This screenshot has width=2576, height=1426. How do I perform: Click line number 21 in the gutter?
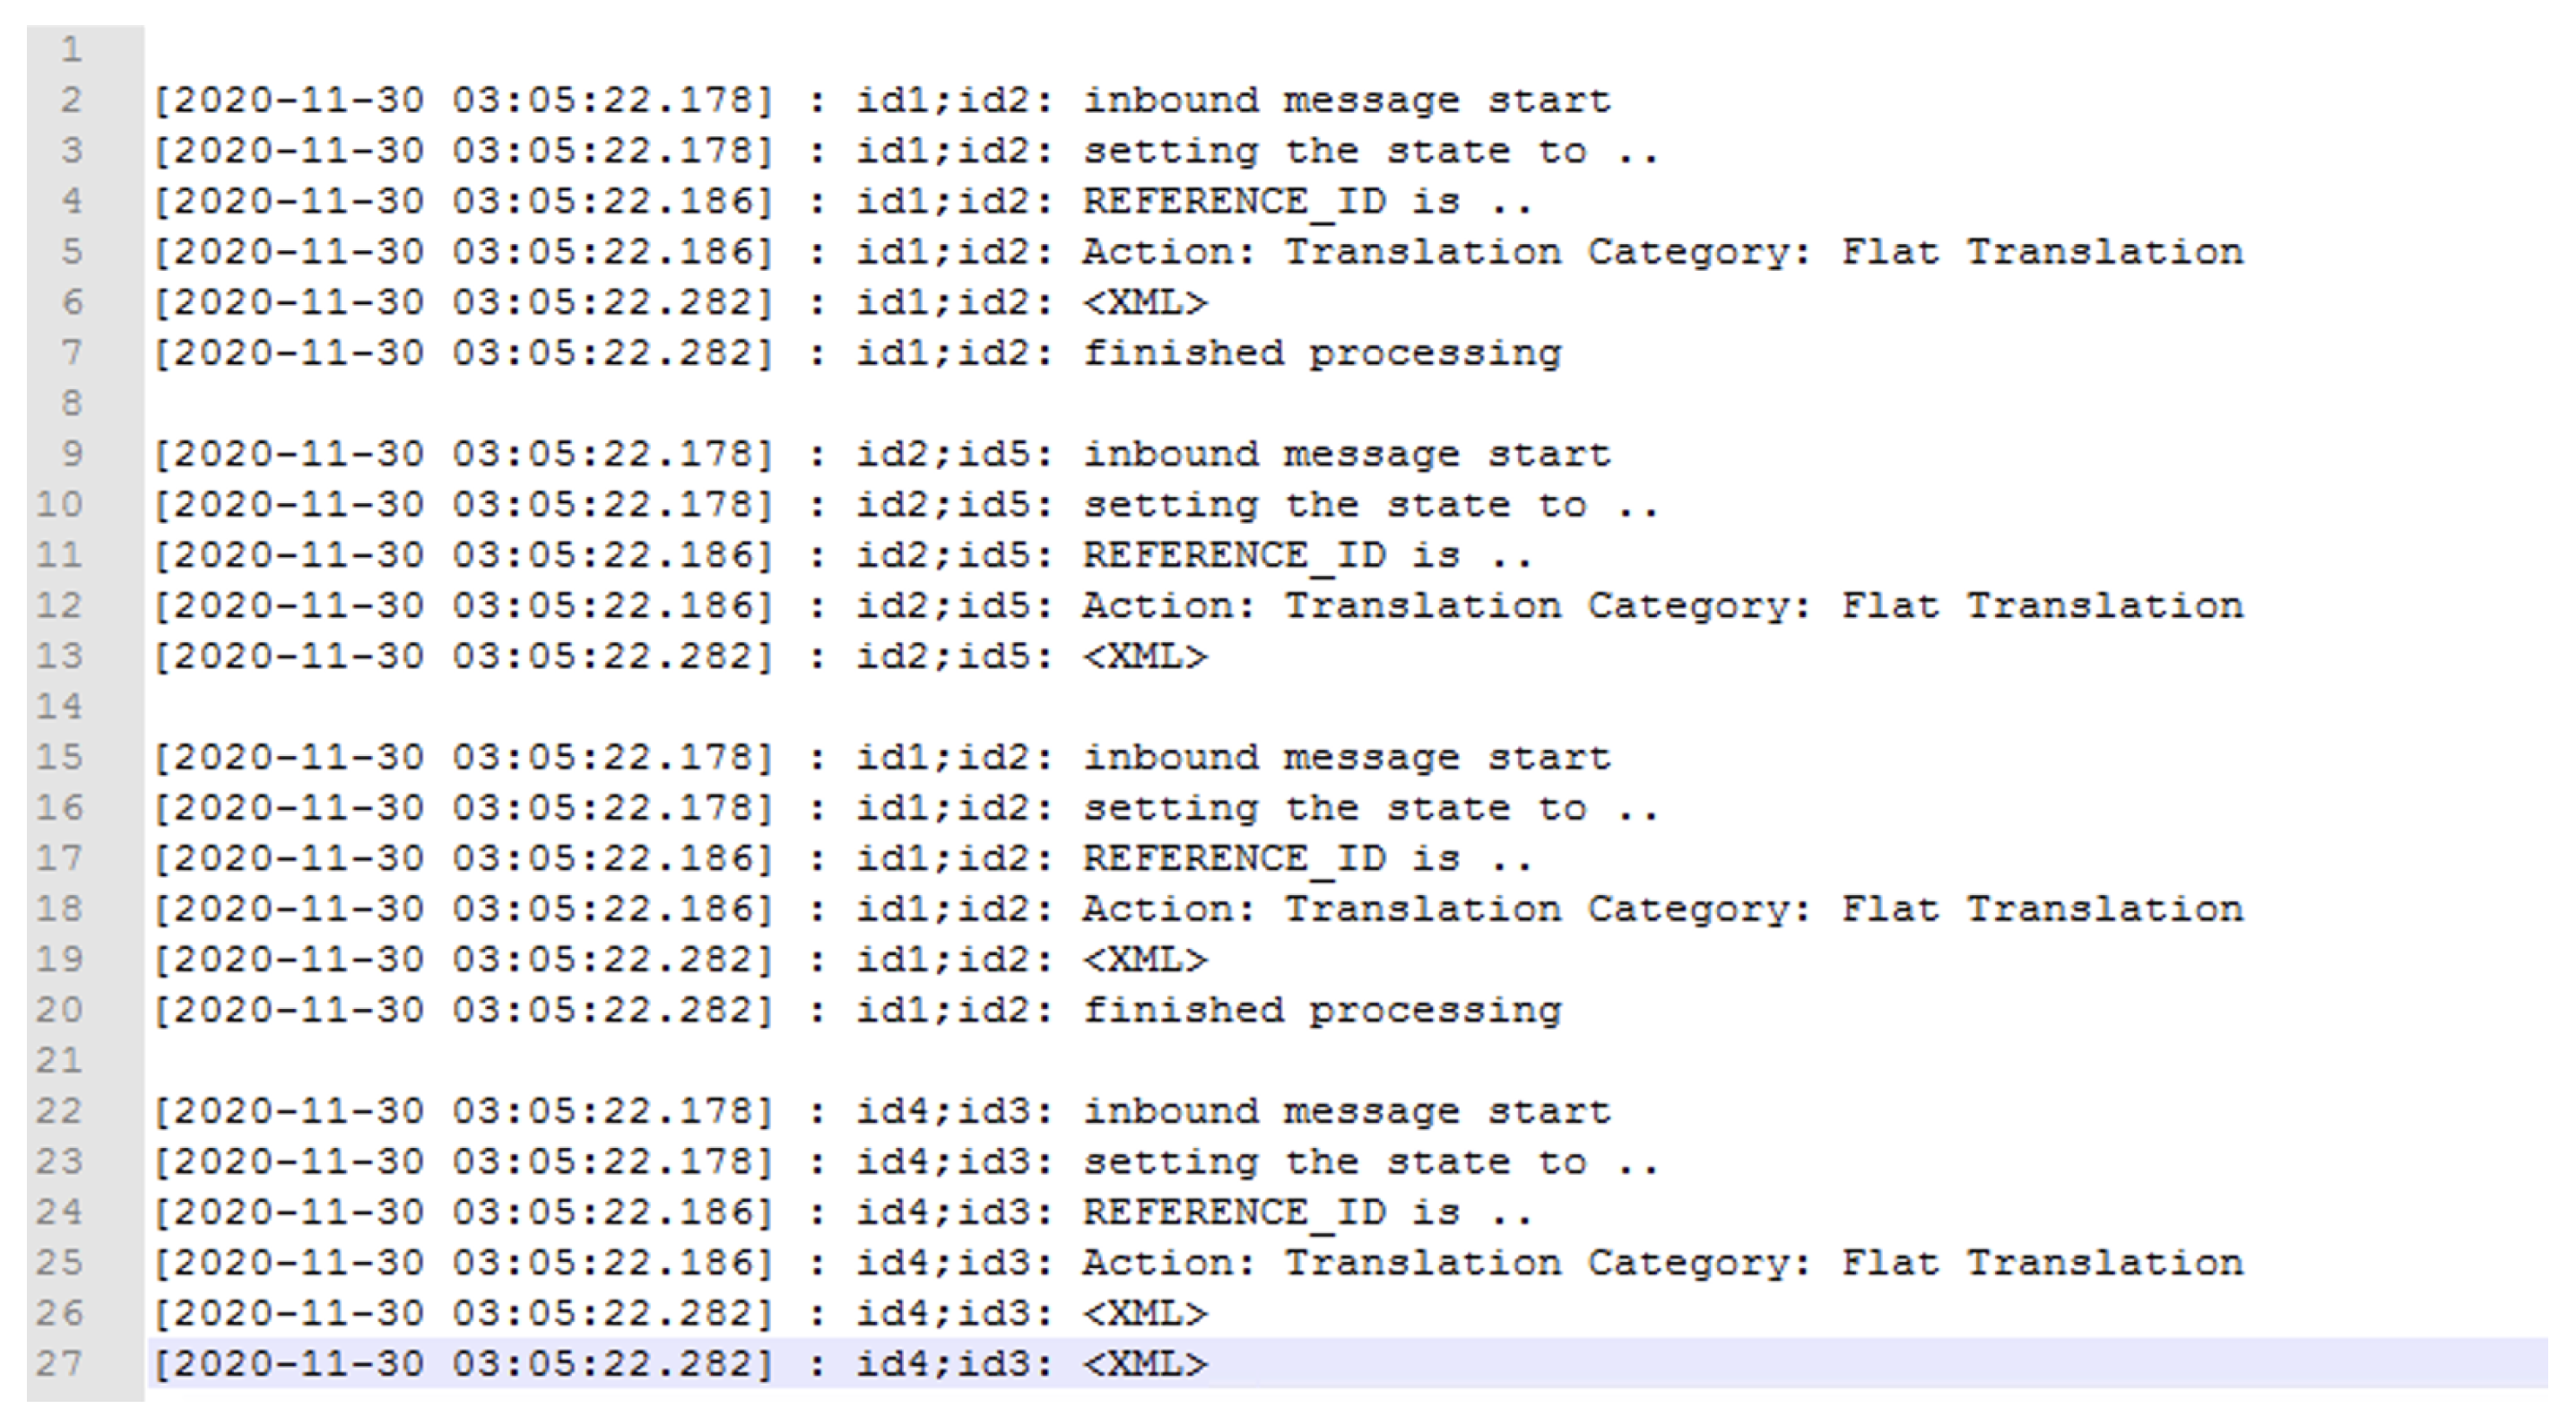click(x=59, y=1060)
